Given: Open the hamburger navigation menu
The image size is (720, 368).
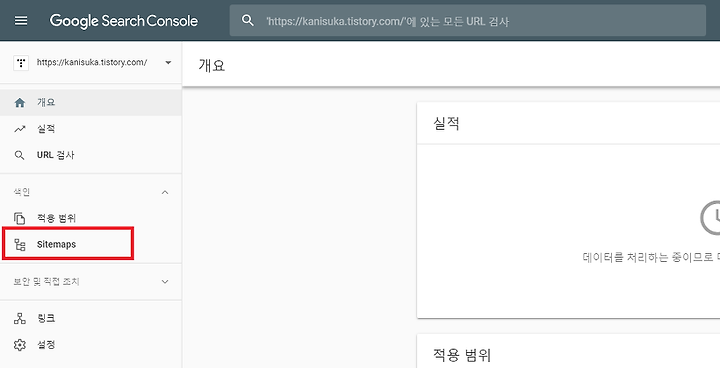Looking at the screenshot, I should 21,21.
